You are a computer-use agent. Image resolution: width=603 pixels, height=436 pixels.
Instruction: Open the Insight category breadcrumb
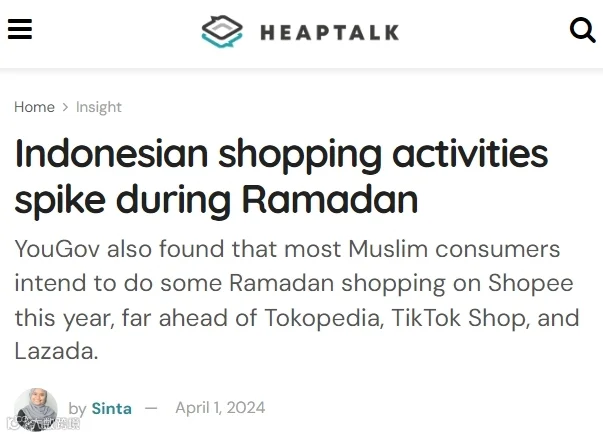tap(99, 107)
